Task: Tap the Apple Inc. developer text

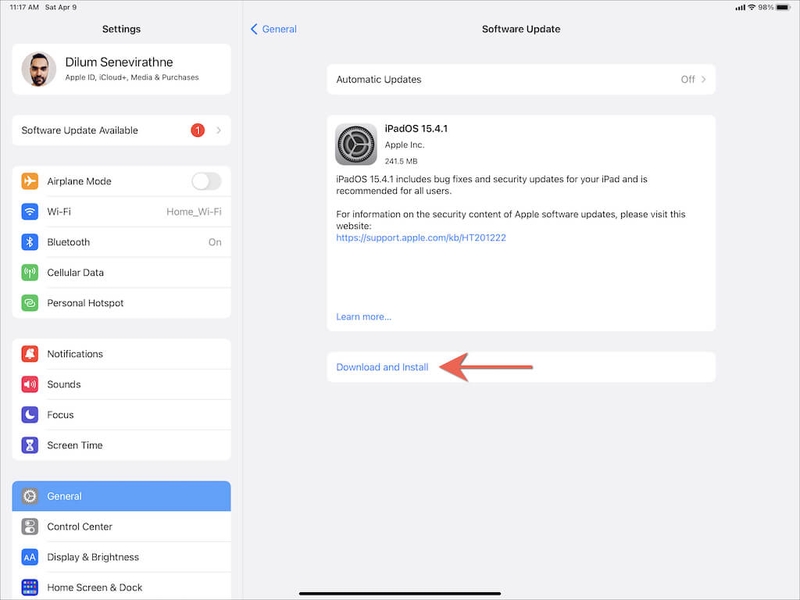Action: (404, 145)
